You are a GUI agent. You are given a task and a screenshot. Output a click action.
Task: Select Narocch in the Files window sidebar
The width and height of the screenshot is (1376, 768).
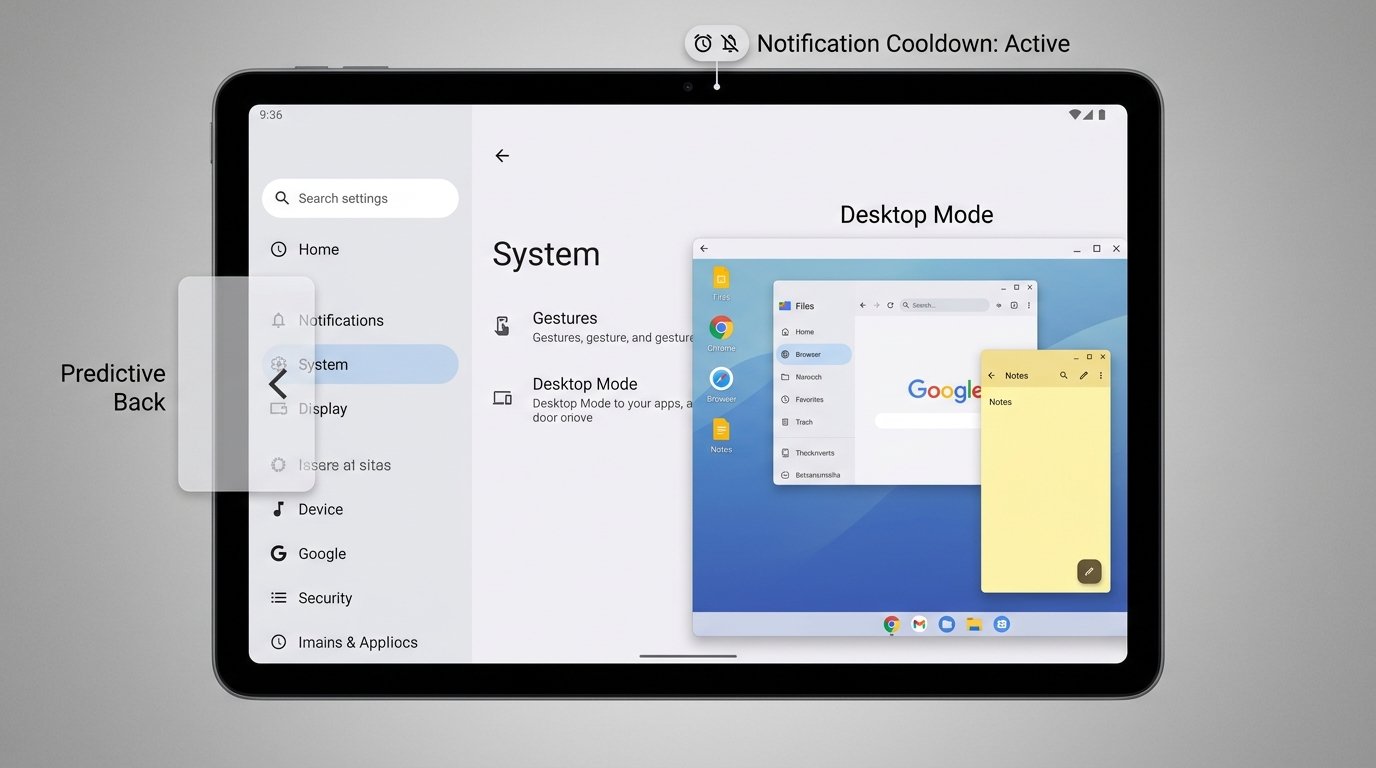click(x=814, y=377)
